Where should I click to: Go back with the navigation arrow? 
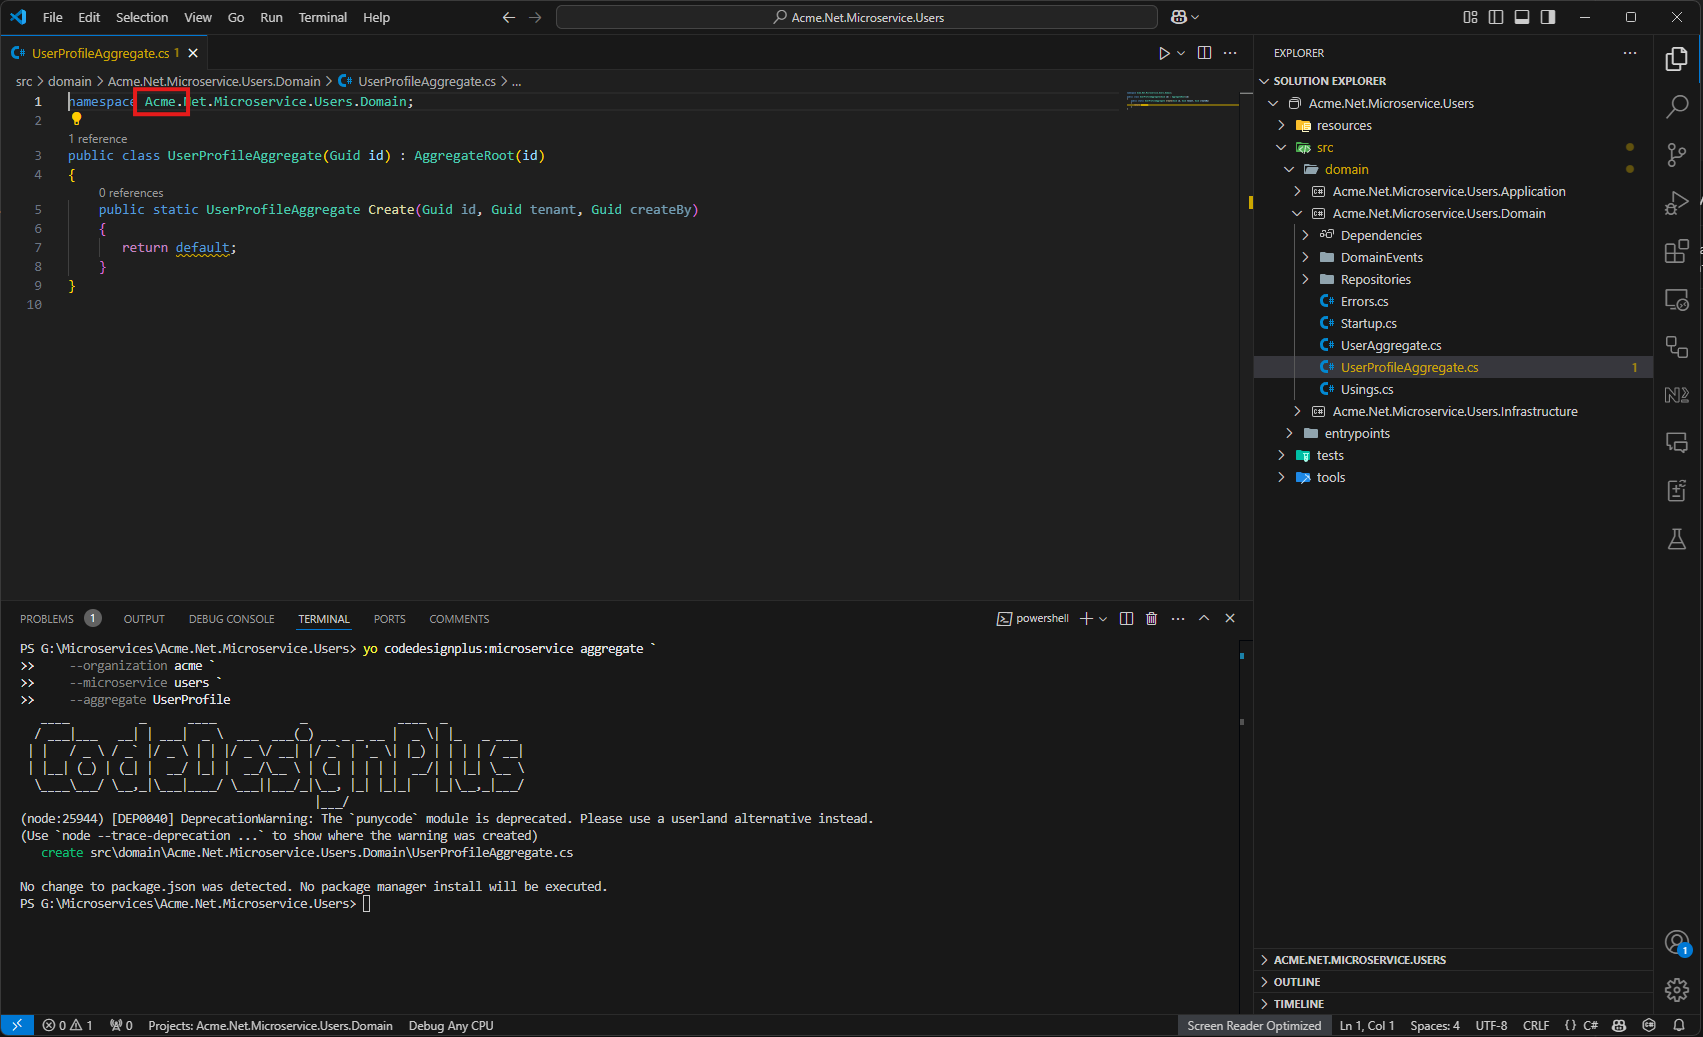tap(508, 17)
